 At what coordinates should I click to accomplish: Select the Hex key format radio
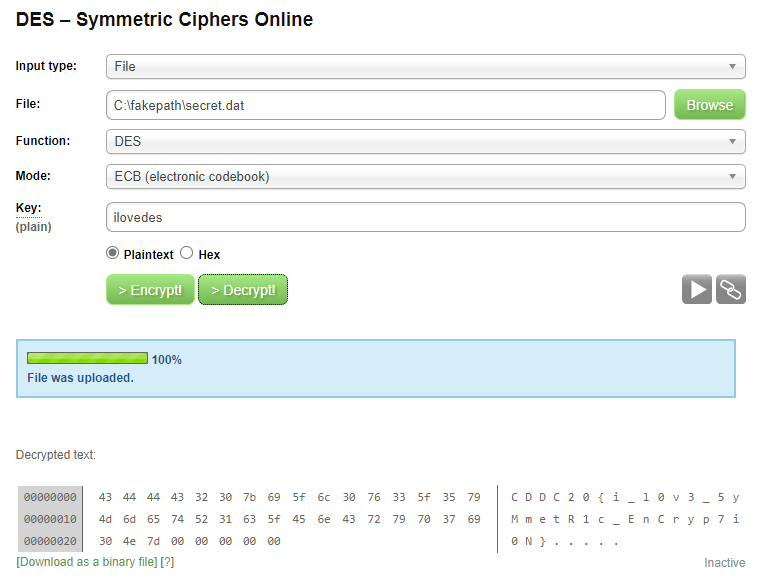click(187, 253)
